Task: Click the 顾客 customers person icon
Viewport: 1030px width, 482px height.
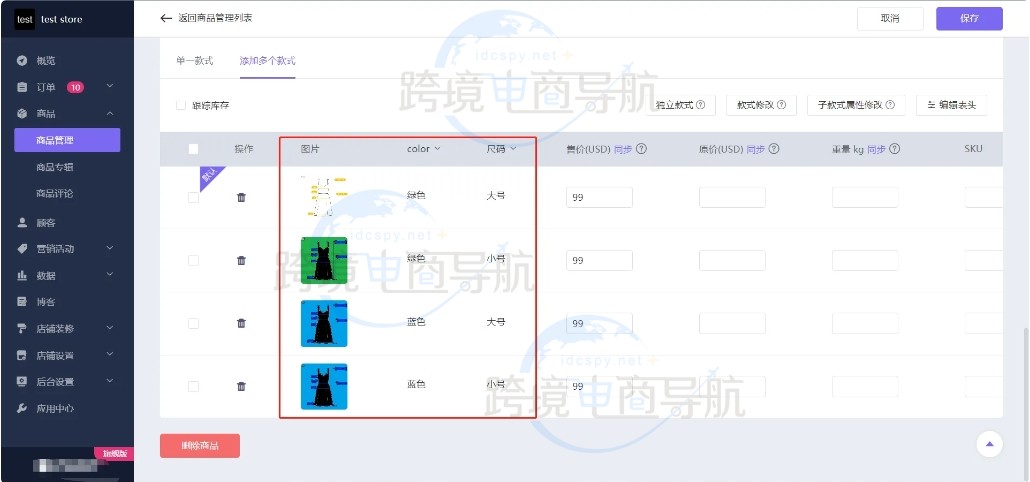Action: 22,223
